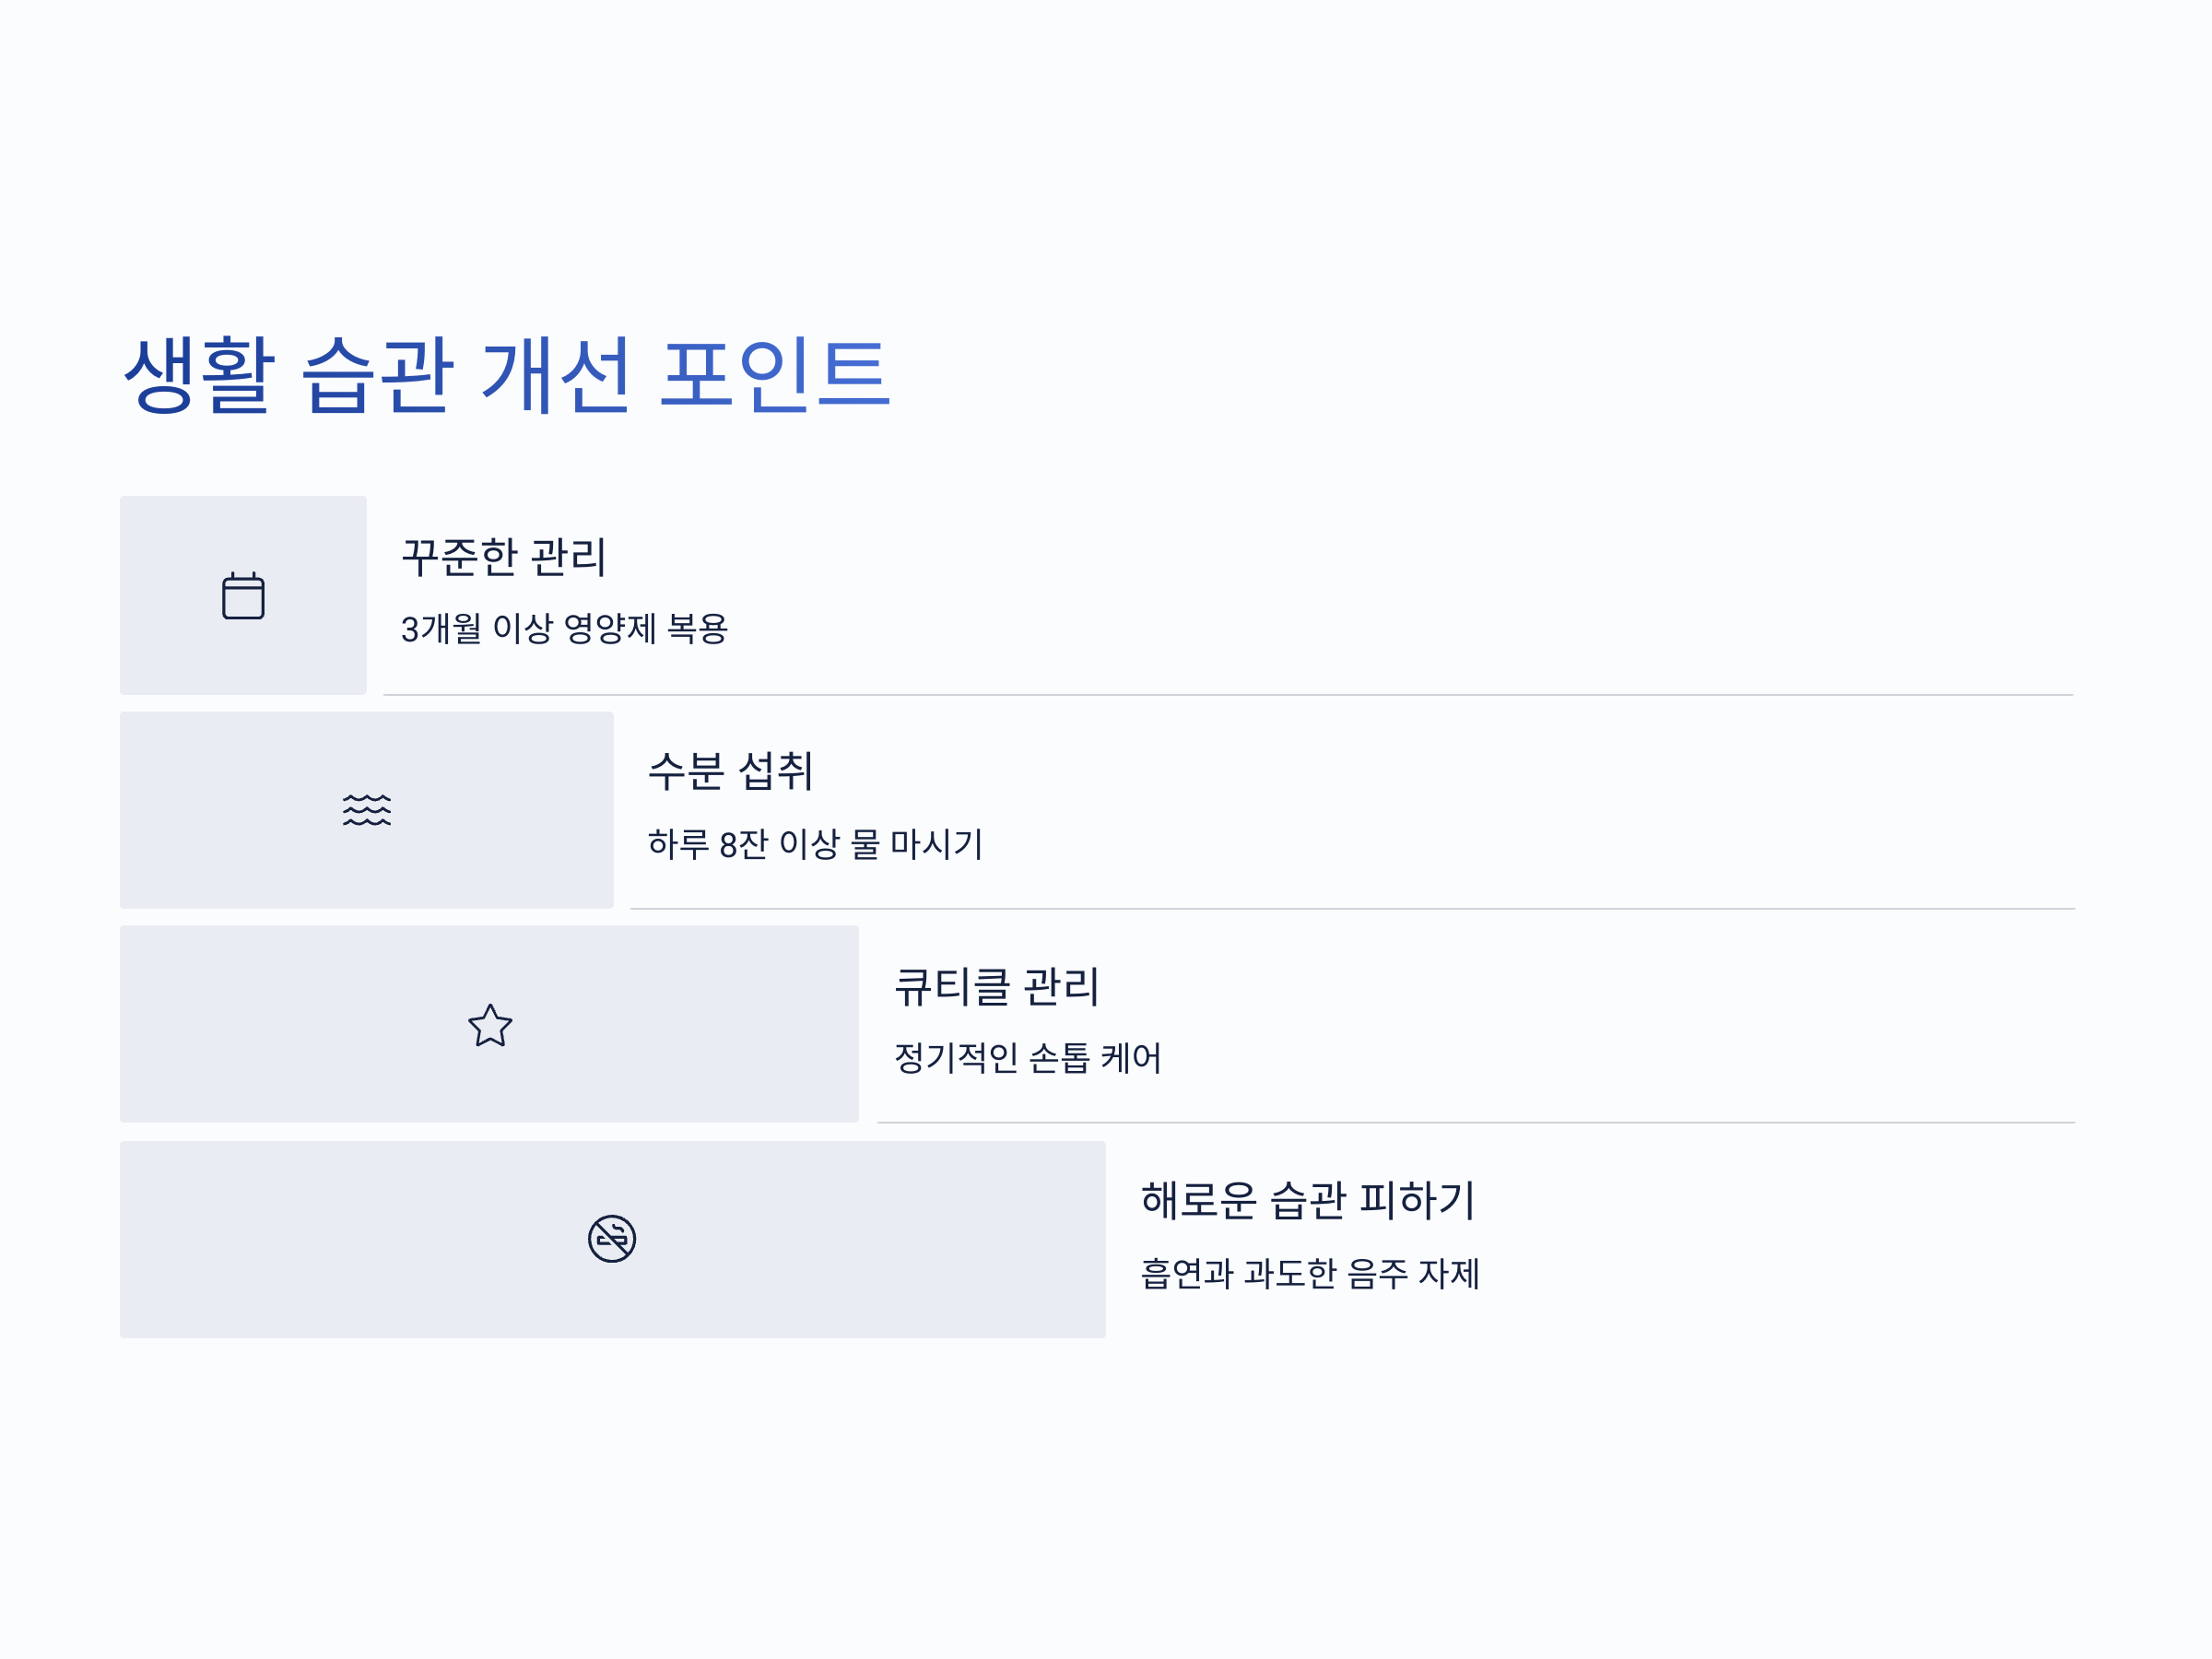Click the heading 수분 섭취
This screenshot has width=2212, height=1659.
pos(730,771)
